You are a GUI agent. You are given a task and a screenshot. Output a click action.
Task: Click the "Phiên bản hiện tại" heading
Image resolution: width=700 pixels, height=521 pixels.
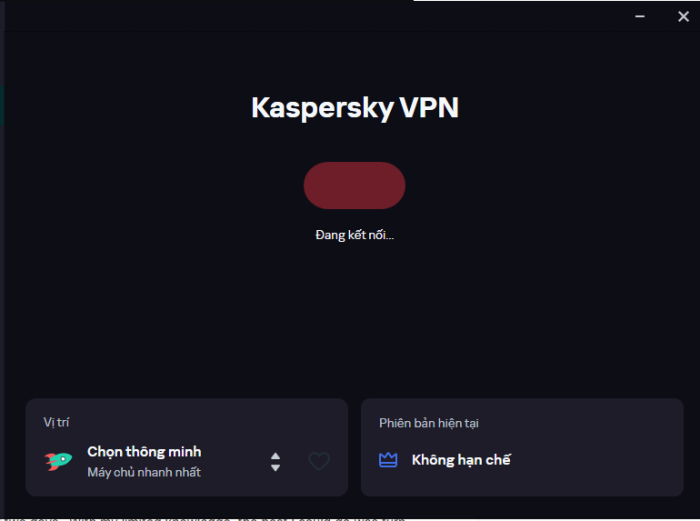point(428,423)
